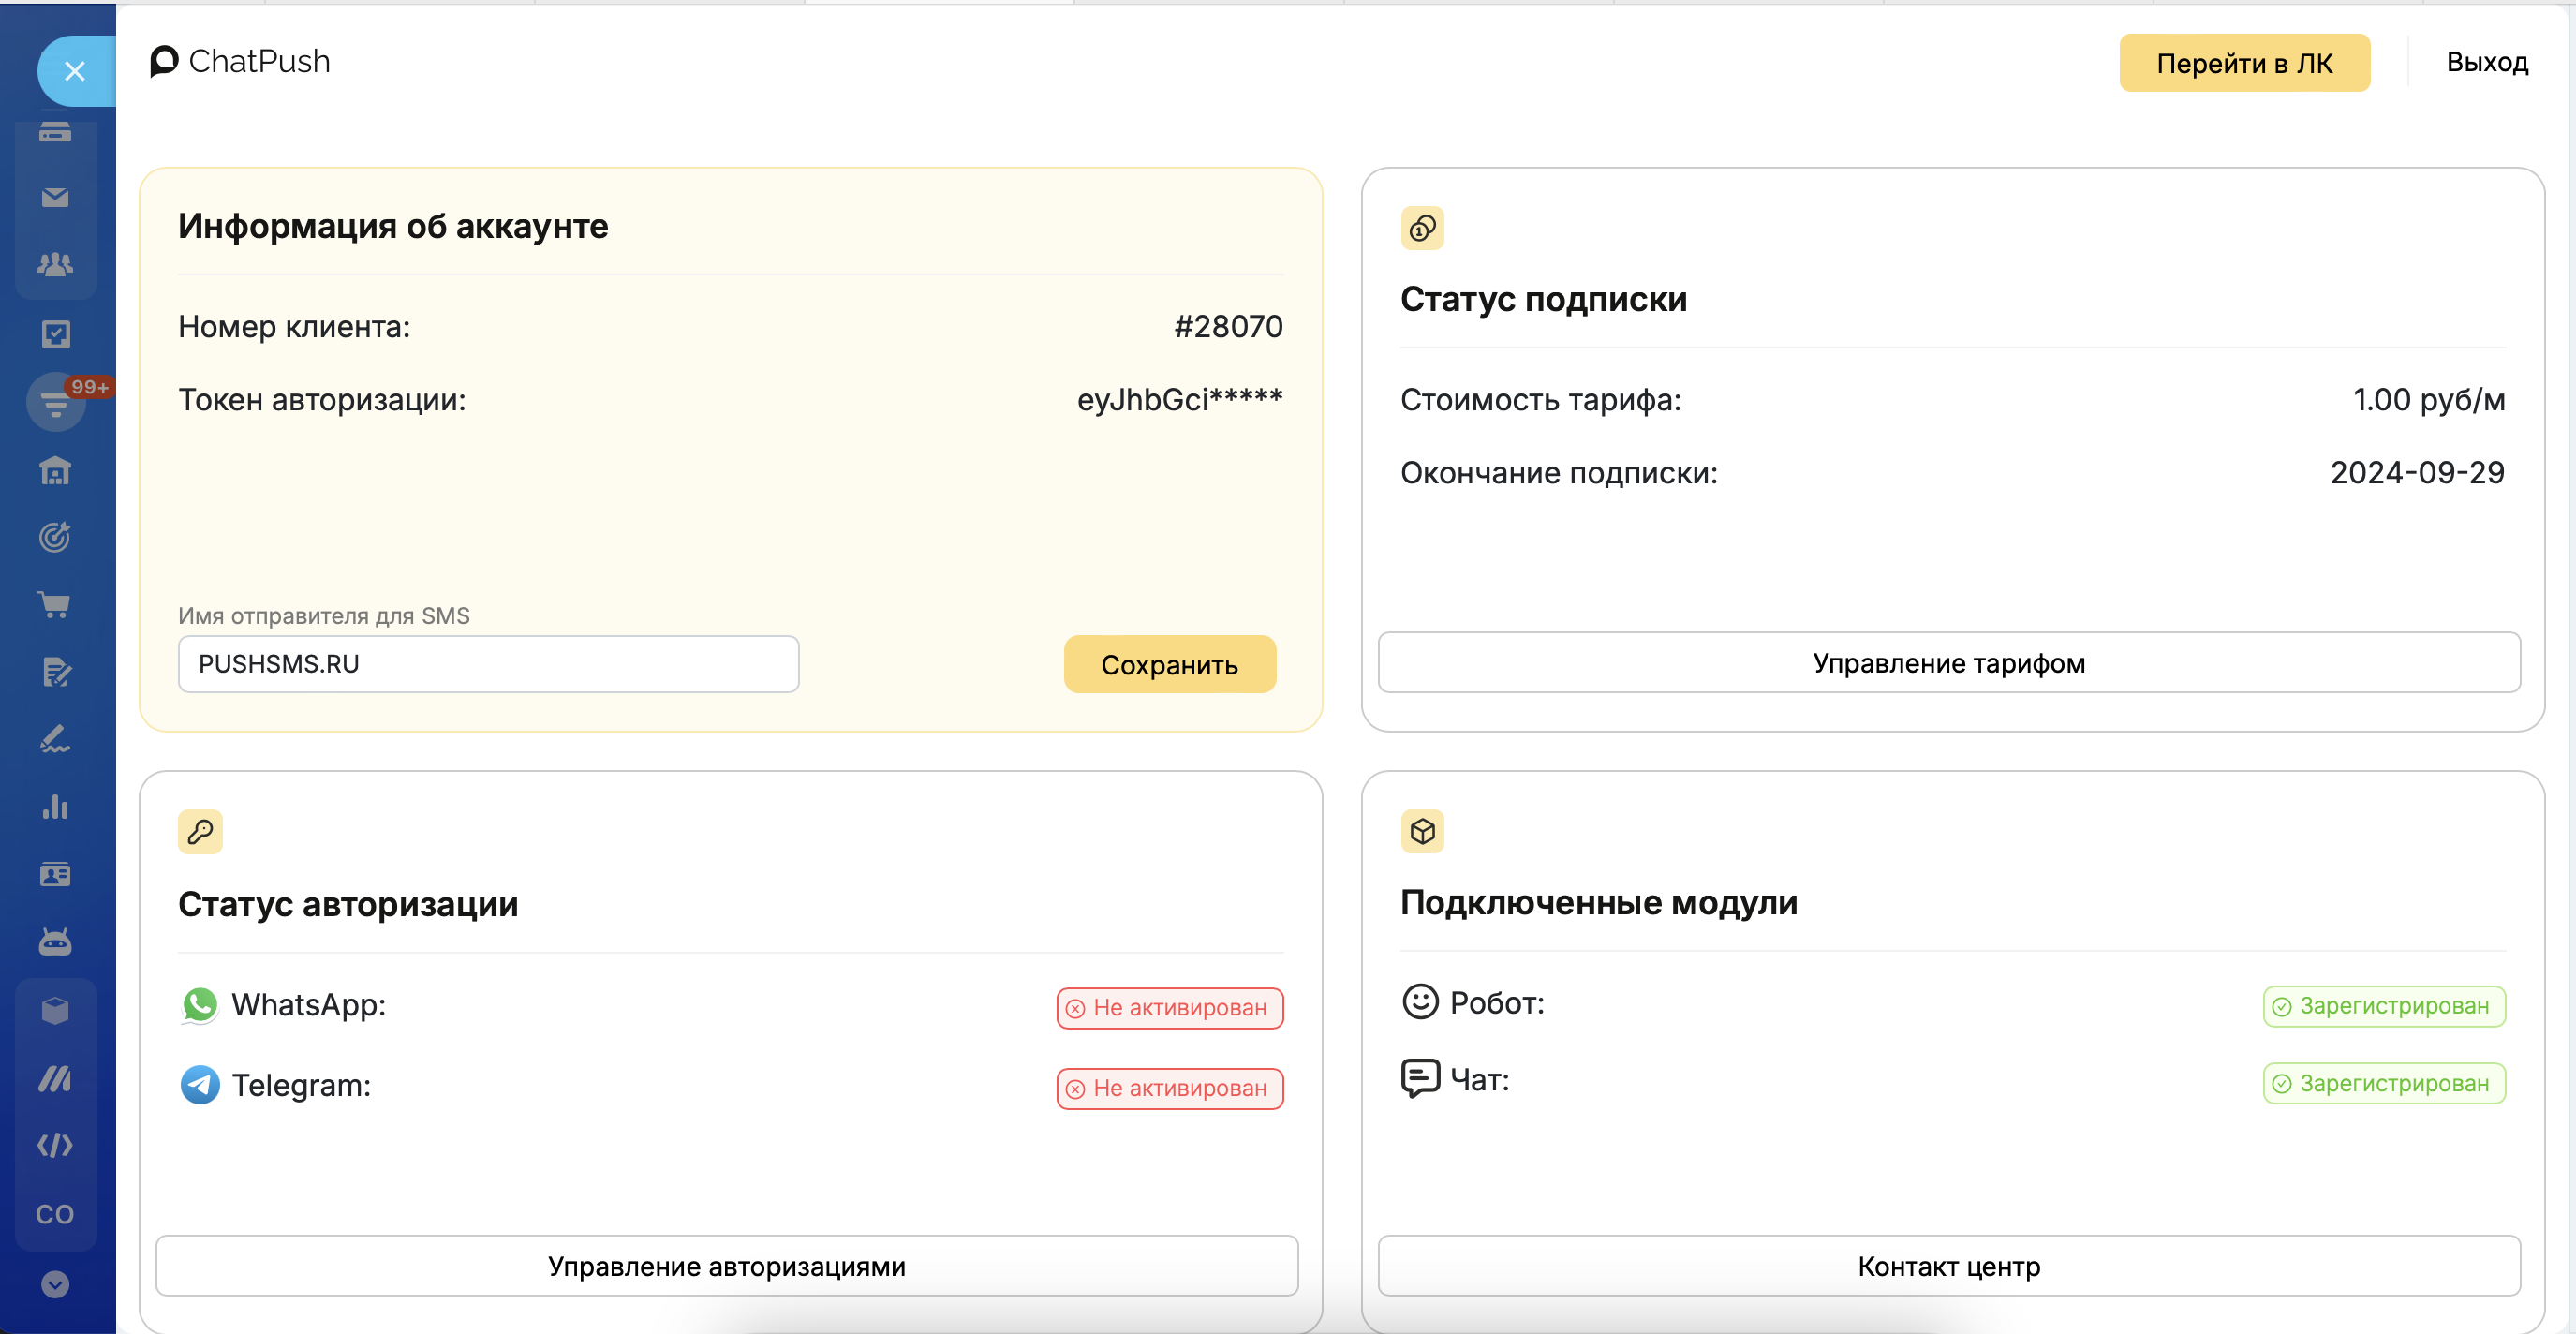Screen dimensions: 2576x1334
Task: Open the tasks checkmark sidebar icon
Action: (55, 333)
